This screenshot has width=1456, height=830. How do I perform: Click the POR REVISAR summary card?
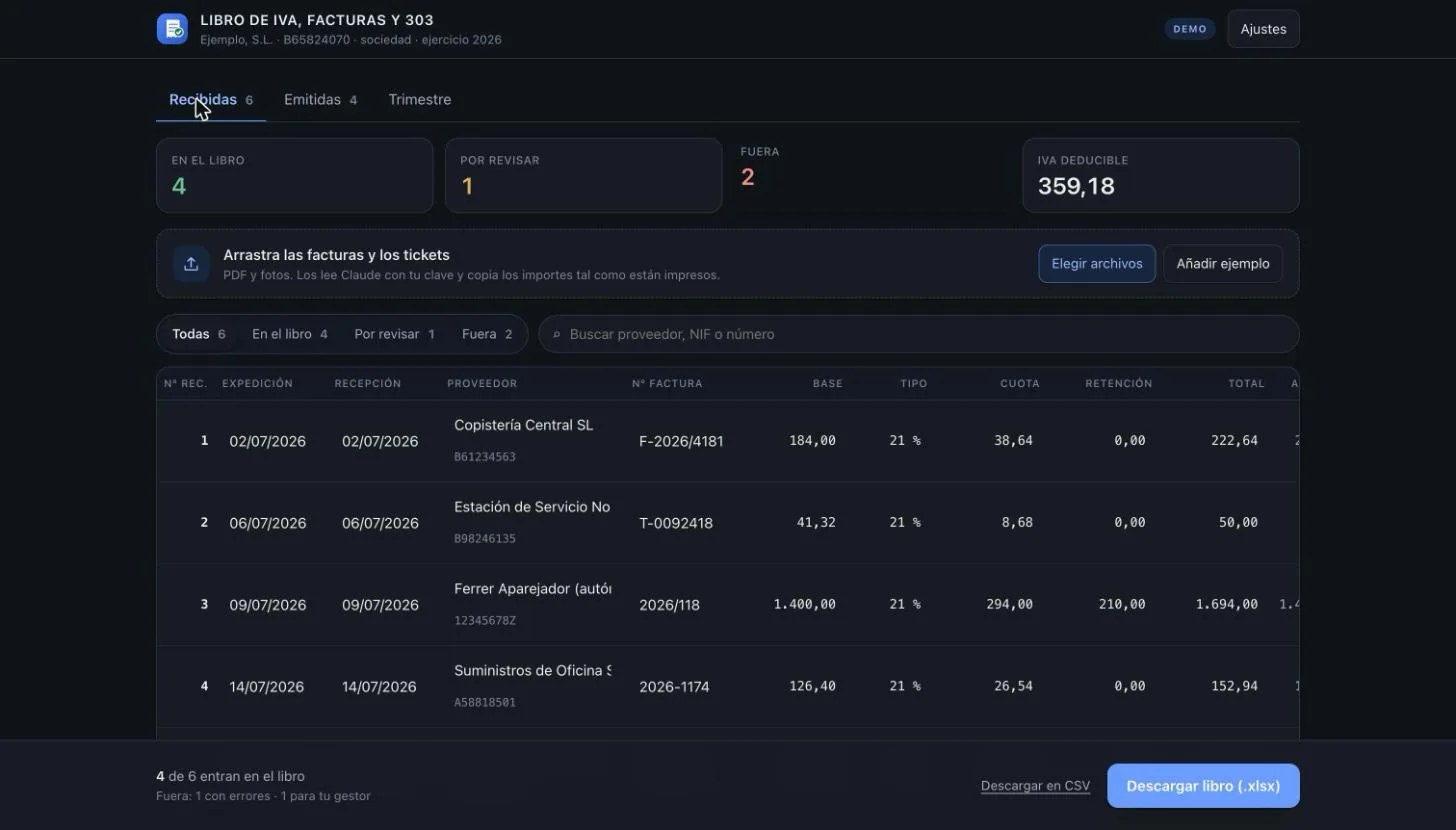(583, 175)
